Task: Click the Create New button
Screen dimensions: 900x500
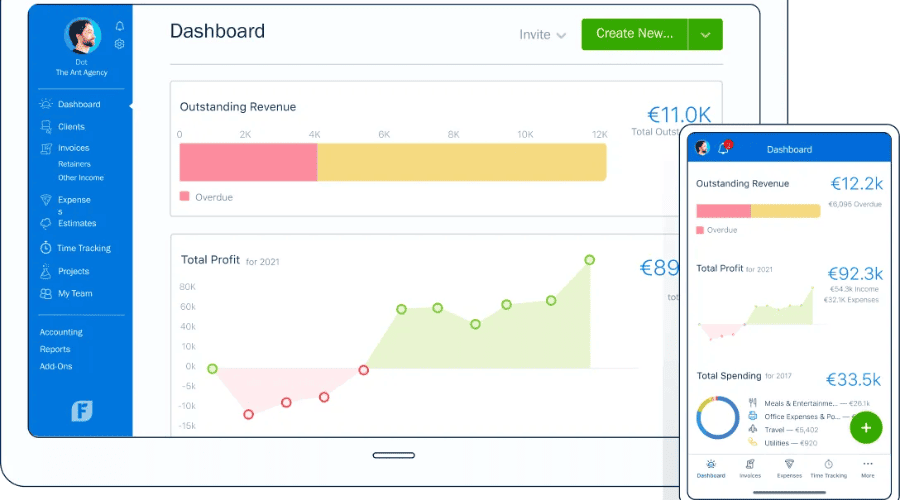Action: [634, 34]
